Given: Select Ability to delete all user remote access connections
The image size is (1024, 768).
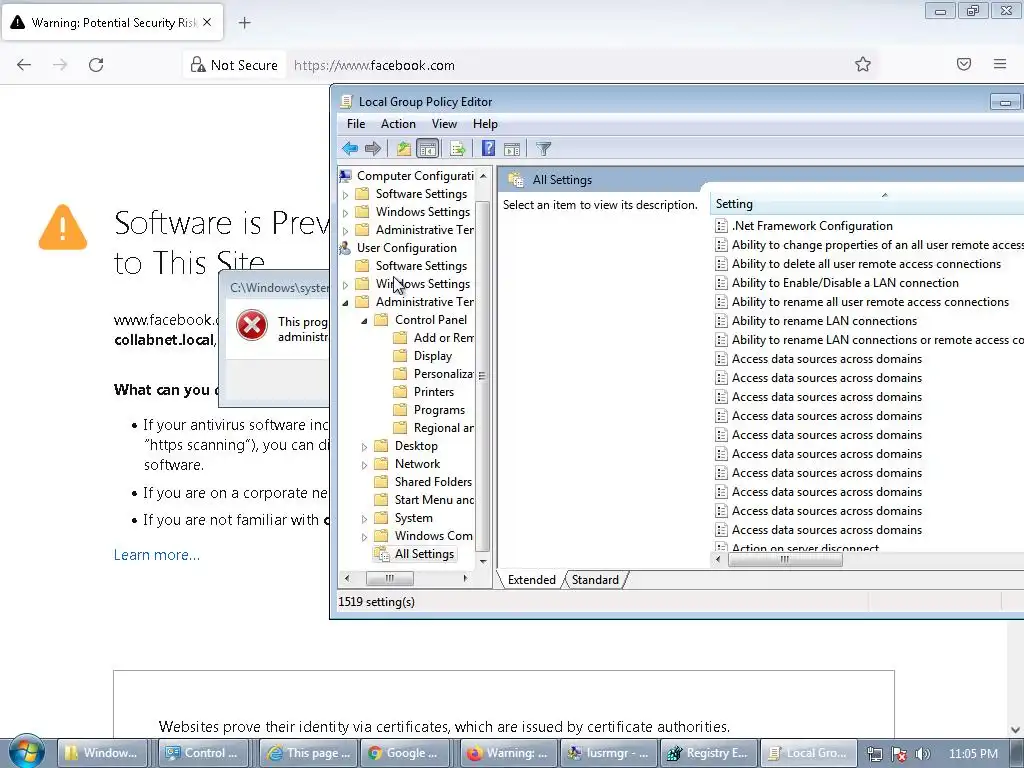Looking at the screenshot, I should tap(866, 264).
